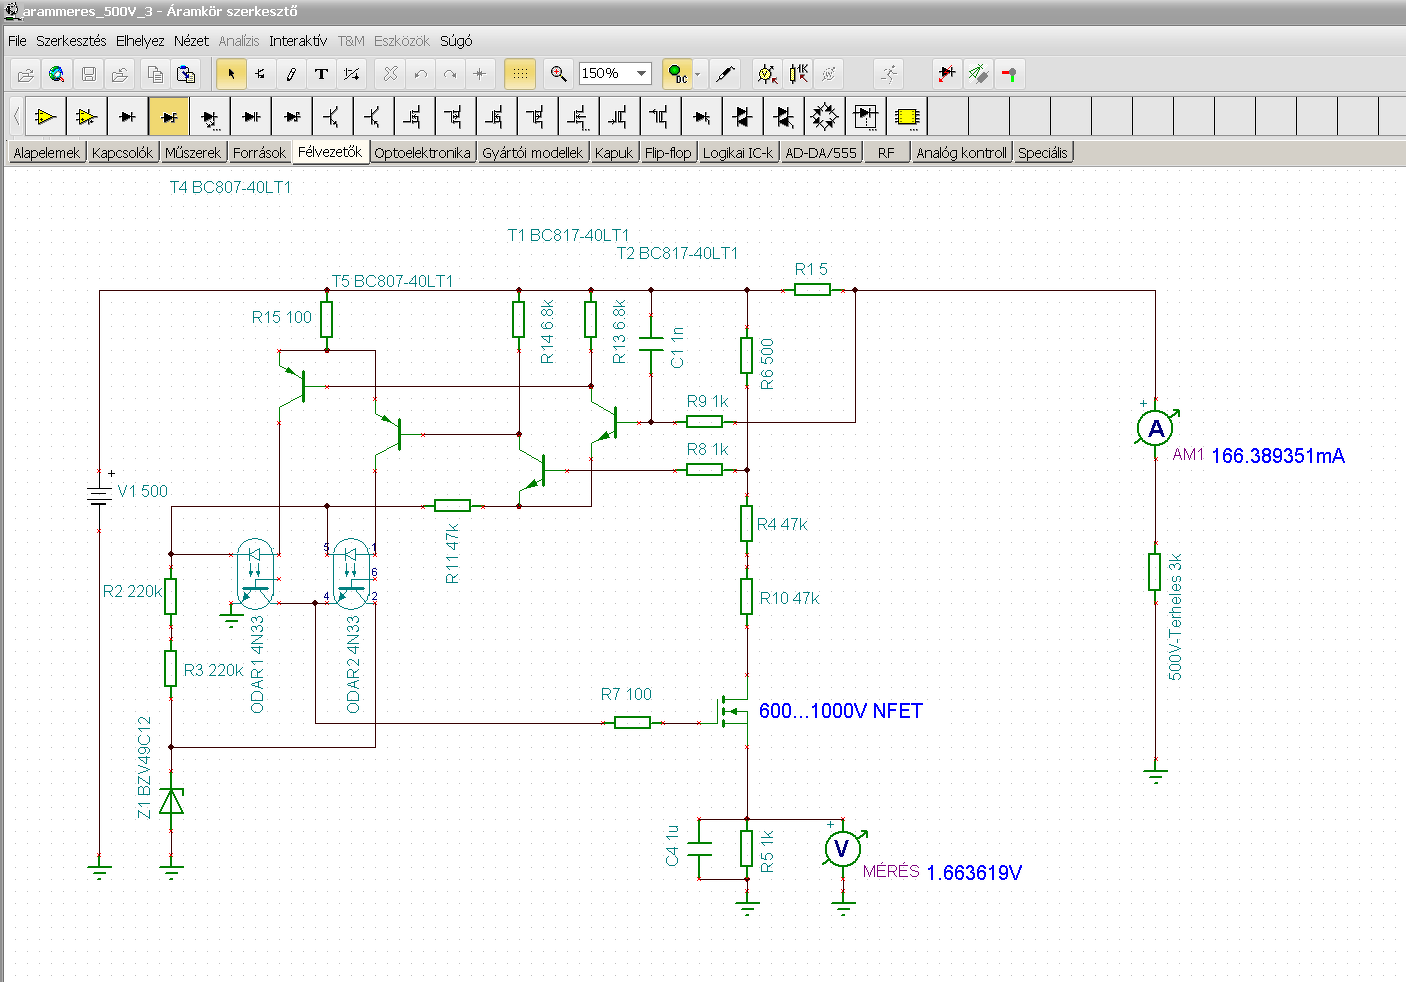Click the Open file folder icon
Viewport: 1406px width, 982px height.
26,74
